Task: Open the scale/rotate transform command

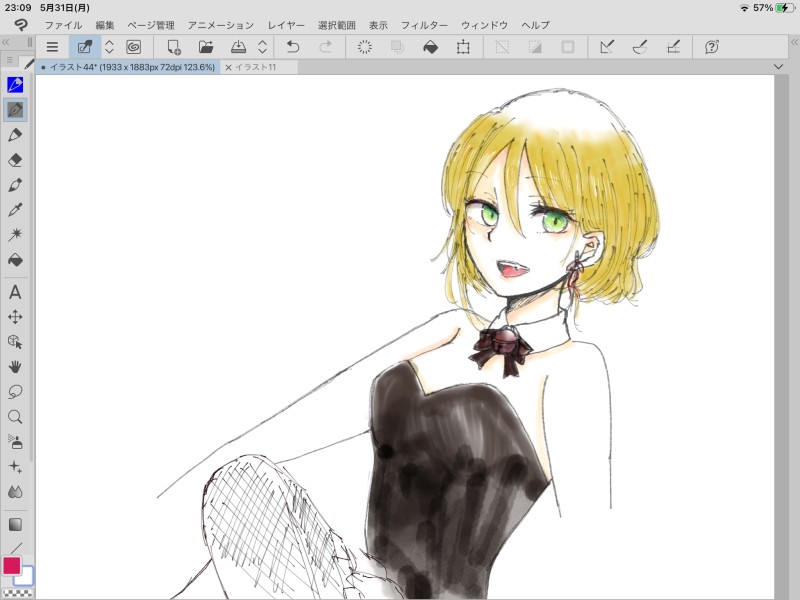Action: click(463, 47)
